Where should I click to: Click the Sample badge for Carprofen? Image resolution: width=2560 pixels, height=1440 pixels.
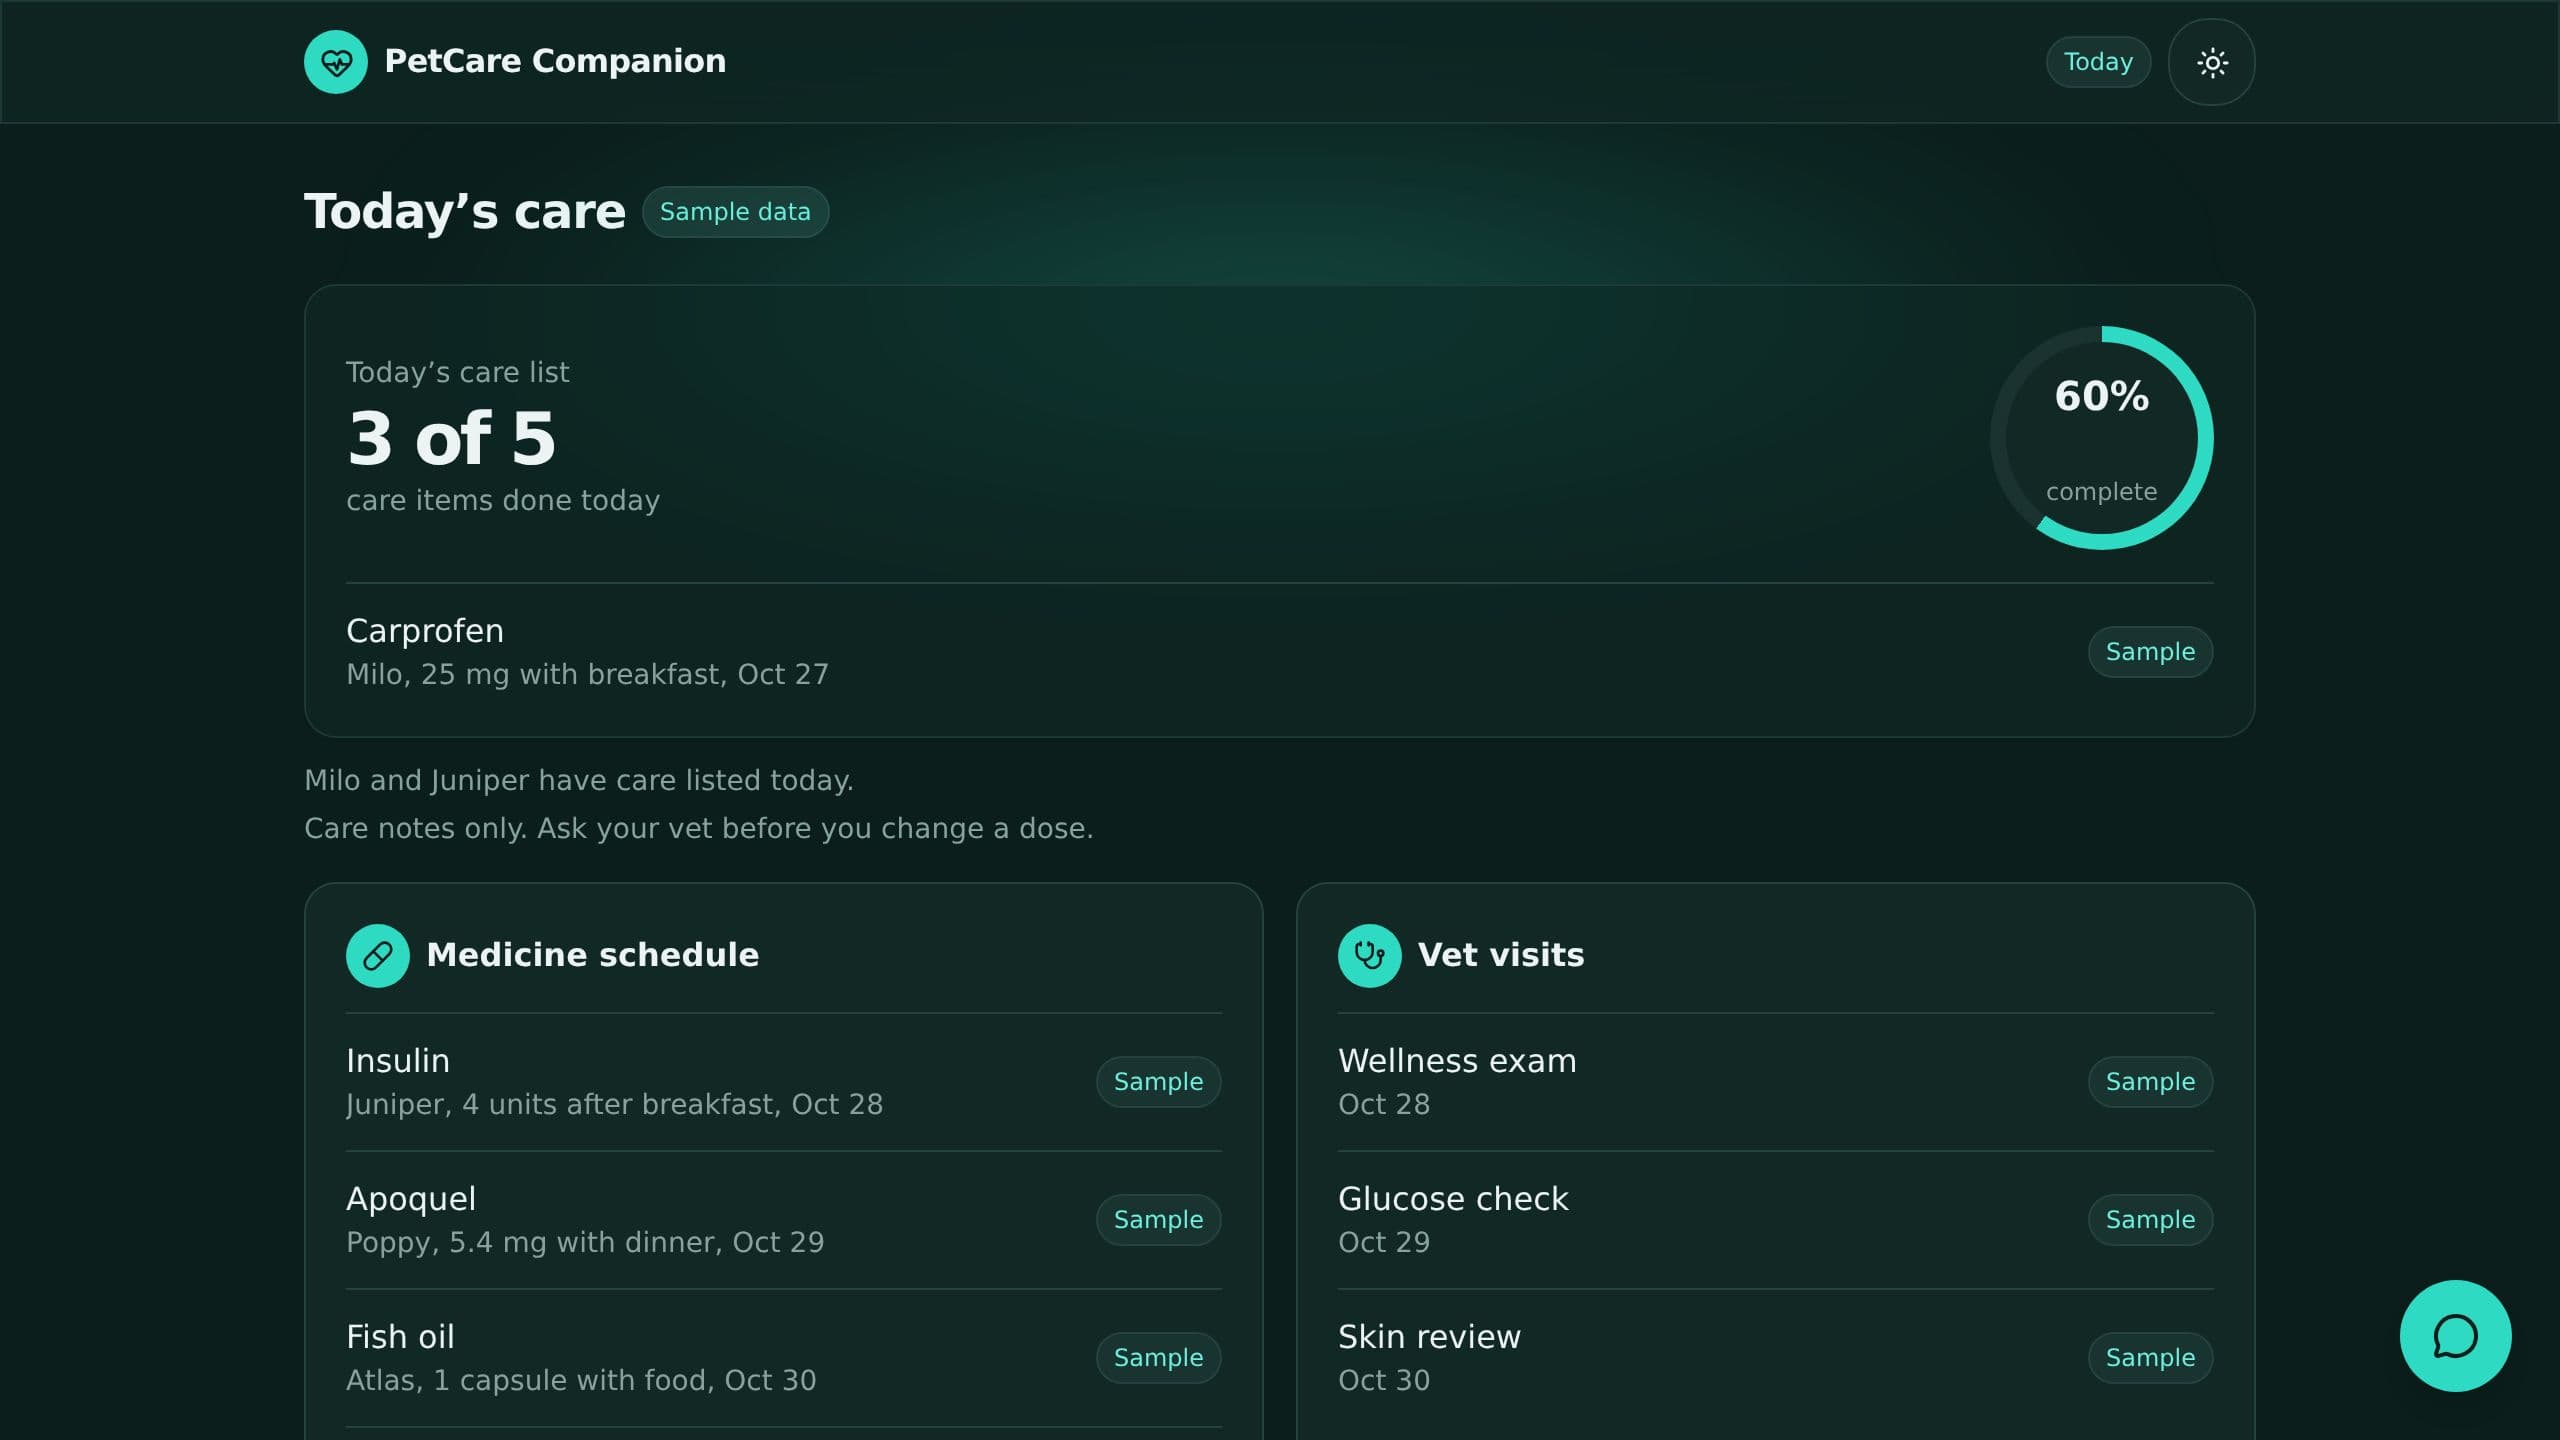tap(2150, 652)
